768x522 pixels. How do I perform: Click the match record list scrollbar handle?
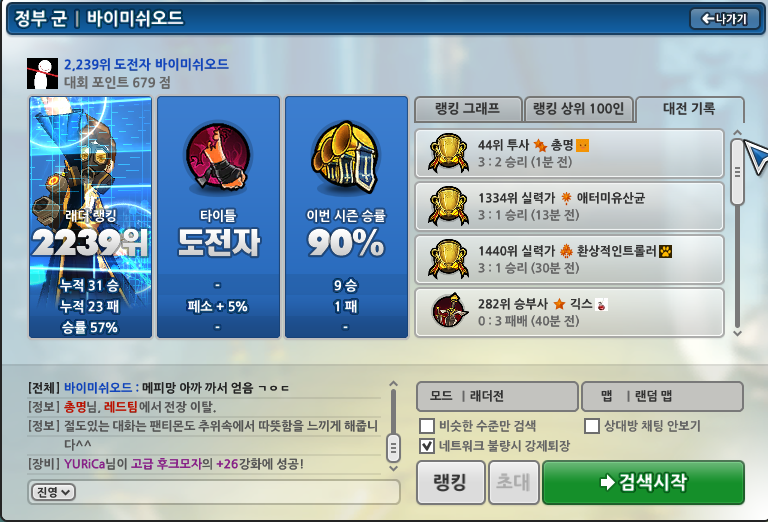(x=737, y=172)
